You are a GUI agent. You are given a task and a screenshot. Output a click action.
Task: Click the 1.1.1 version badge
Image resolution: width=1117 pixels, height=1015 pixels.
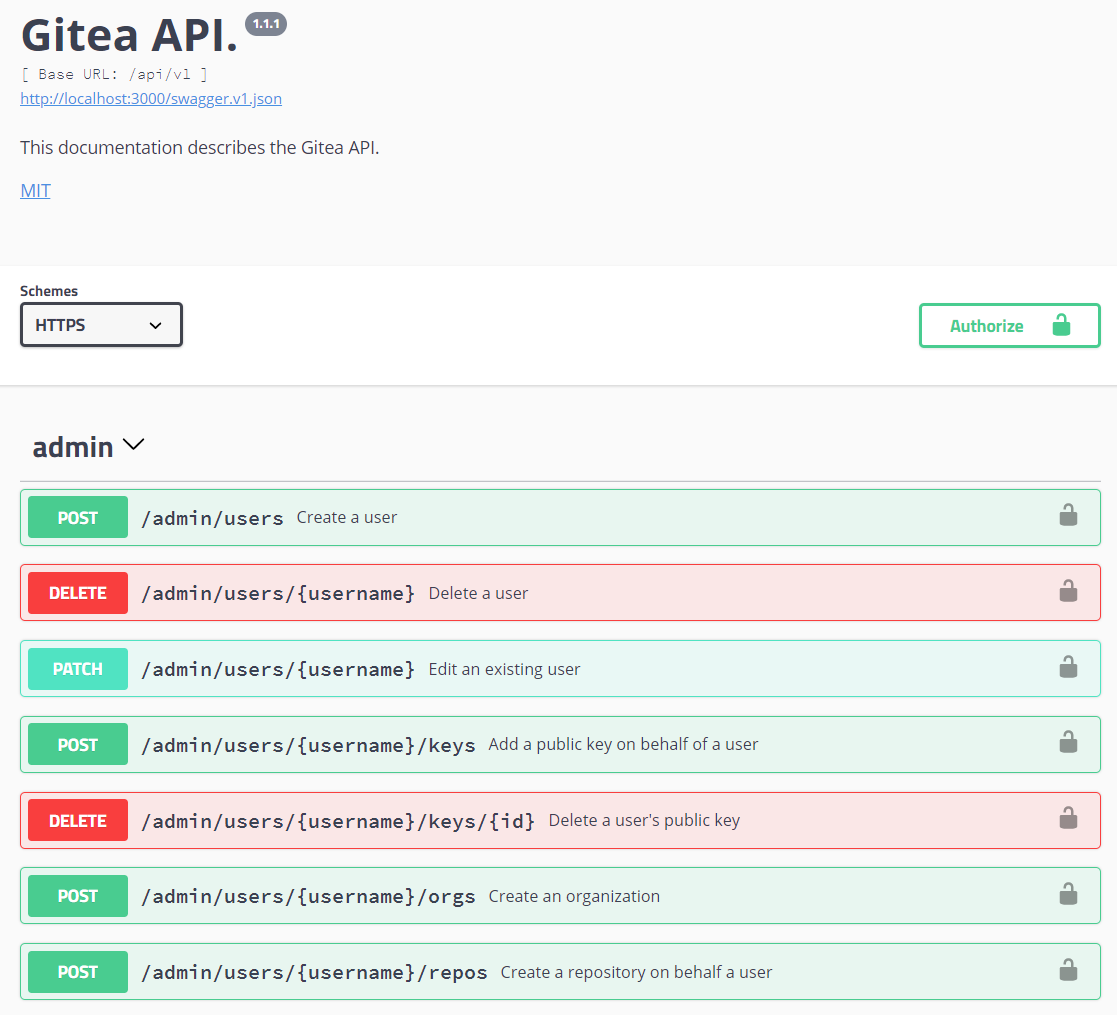[x=266, y=24]
